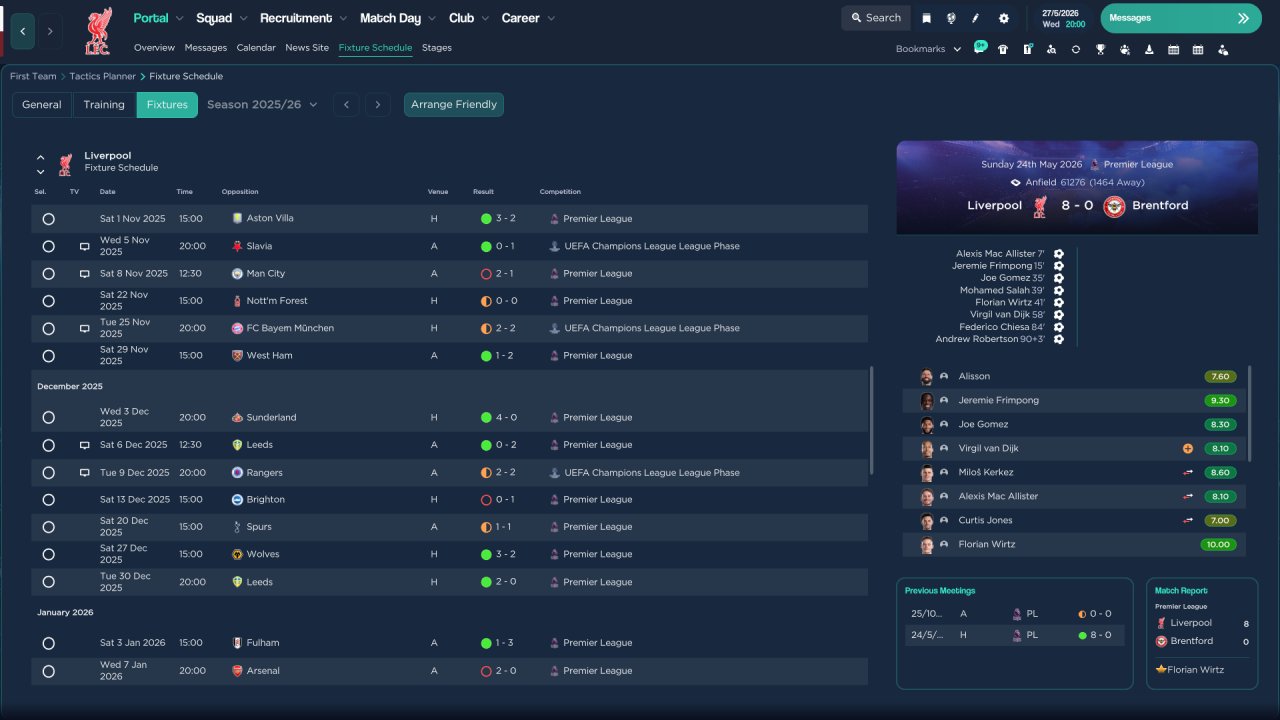
Task: Go back with the left arrow button
Action: coord(22,31)
